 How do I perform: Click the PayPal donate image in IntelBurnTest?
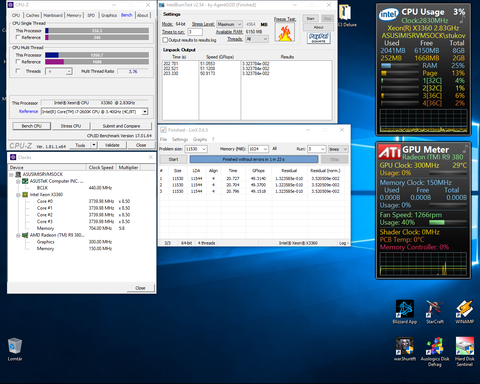coord(319,38)
